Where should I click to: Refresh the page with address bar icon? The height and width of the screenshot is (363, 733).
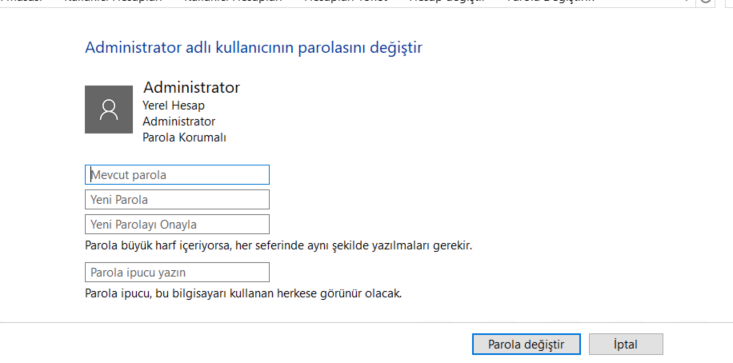coord(705,1)
